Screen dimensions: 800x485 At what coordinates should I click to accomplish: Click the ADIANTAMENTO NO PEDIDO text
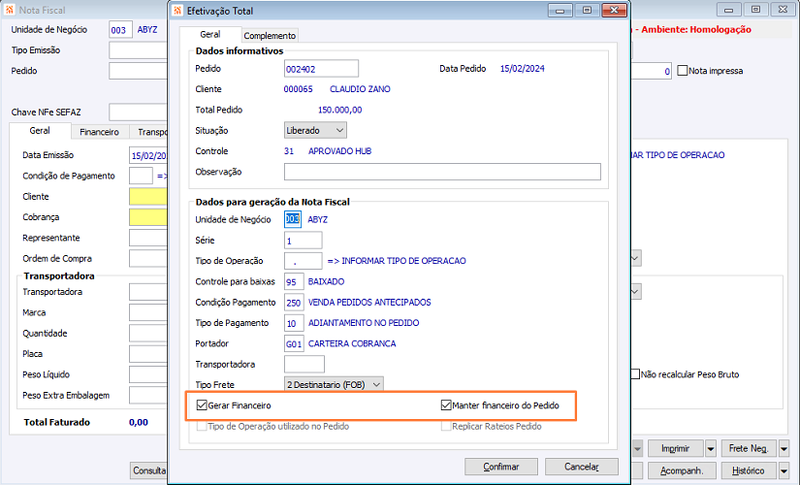(x=364, y=323)
